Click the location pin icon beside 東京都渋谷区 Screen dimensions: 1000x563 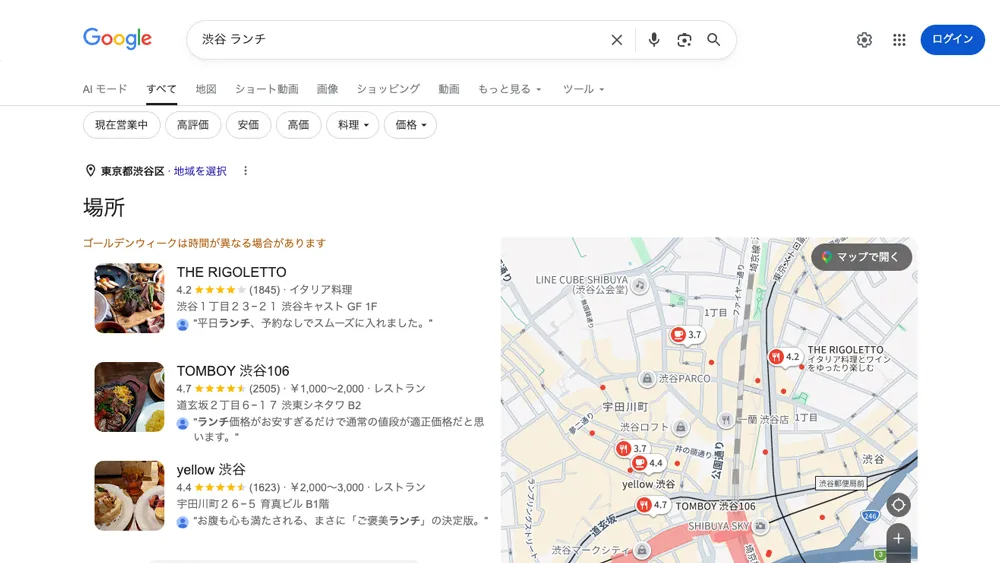(90, 171)
